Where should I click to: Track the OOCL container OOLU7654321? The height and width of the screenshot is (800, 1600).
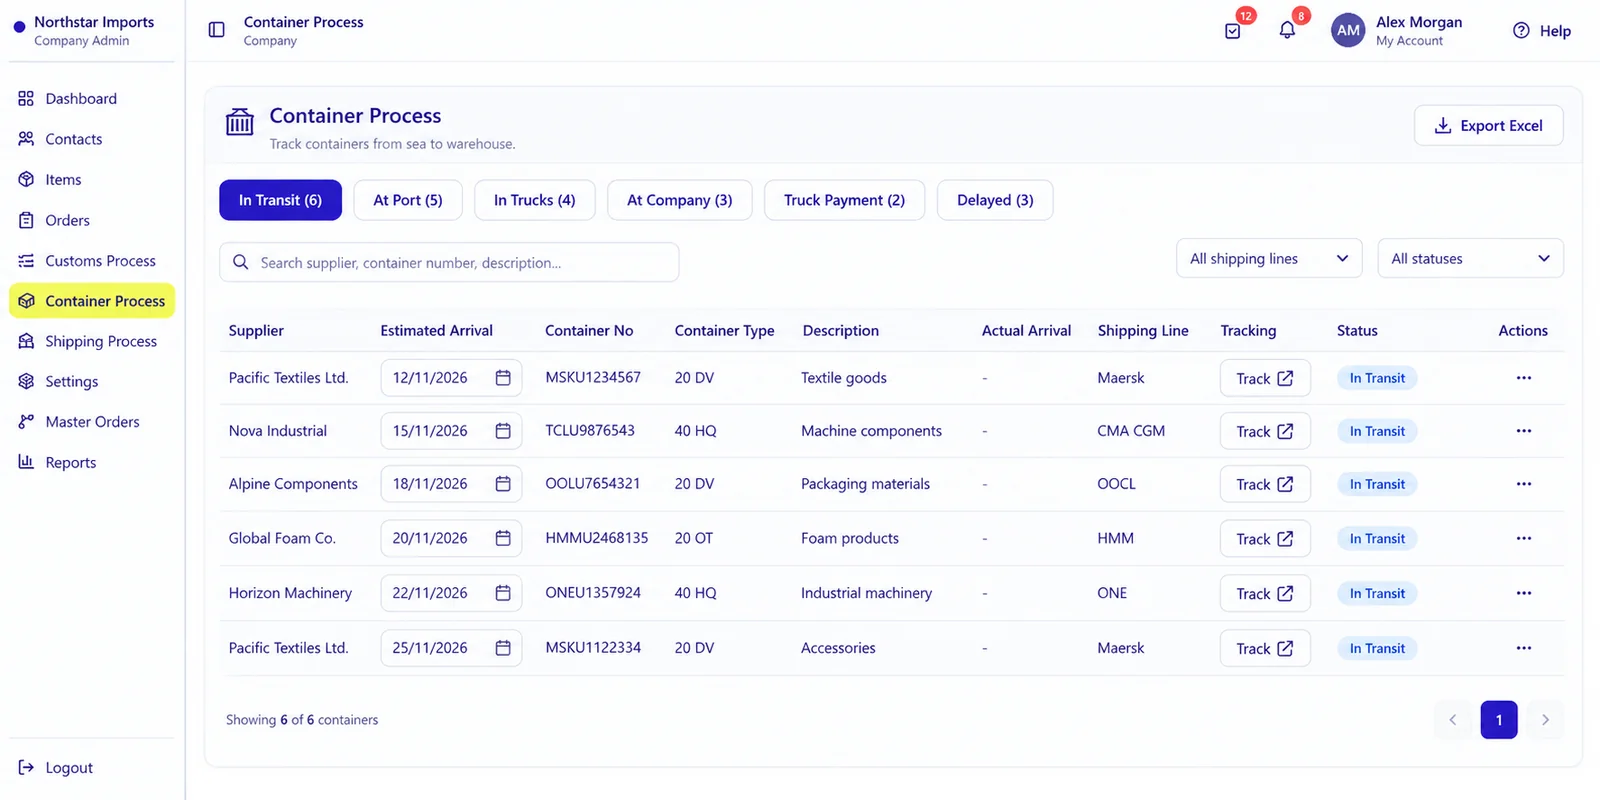point(1265,484)
